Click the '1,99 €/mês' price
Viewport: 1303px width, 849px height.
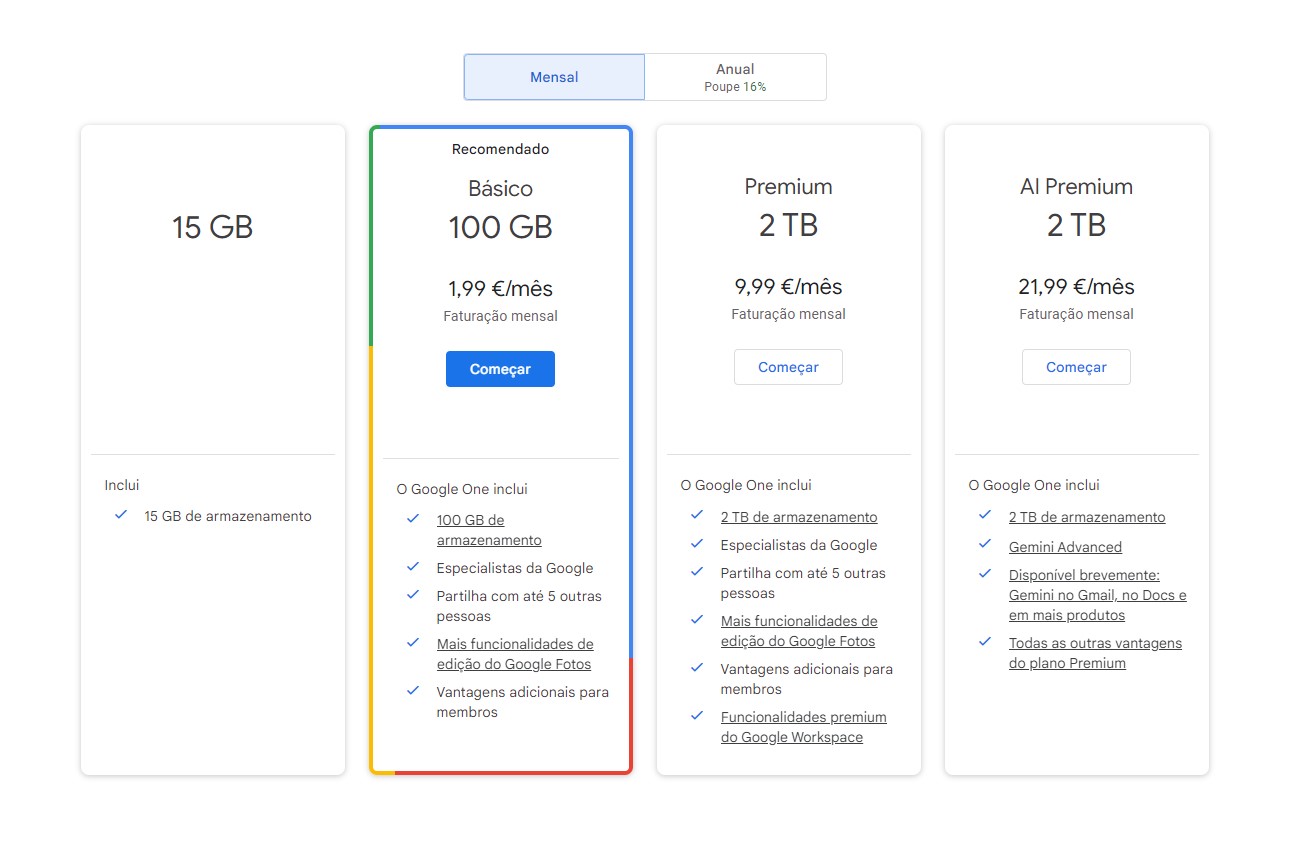[500, 289]
